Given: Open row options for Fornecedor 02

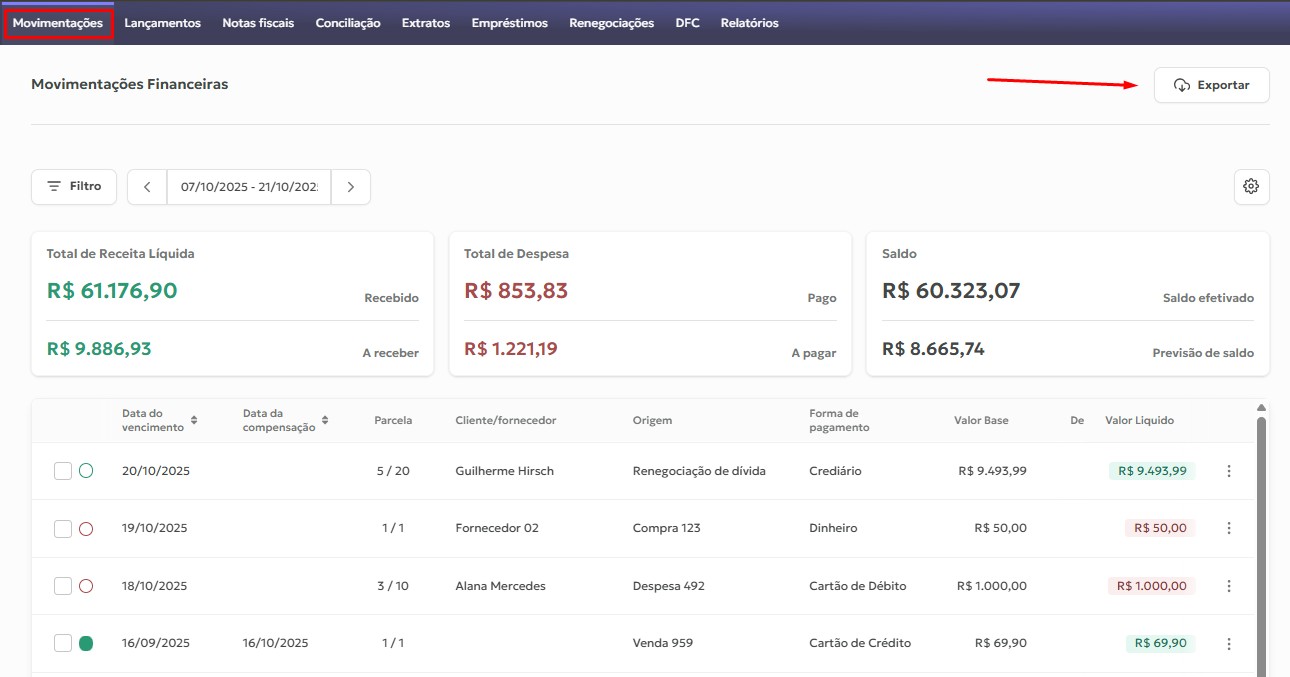Looking at the screenshot, I should (1229, 528).
